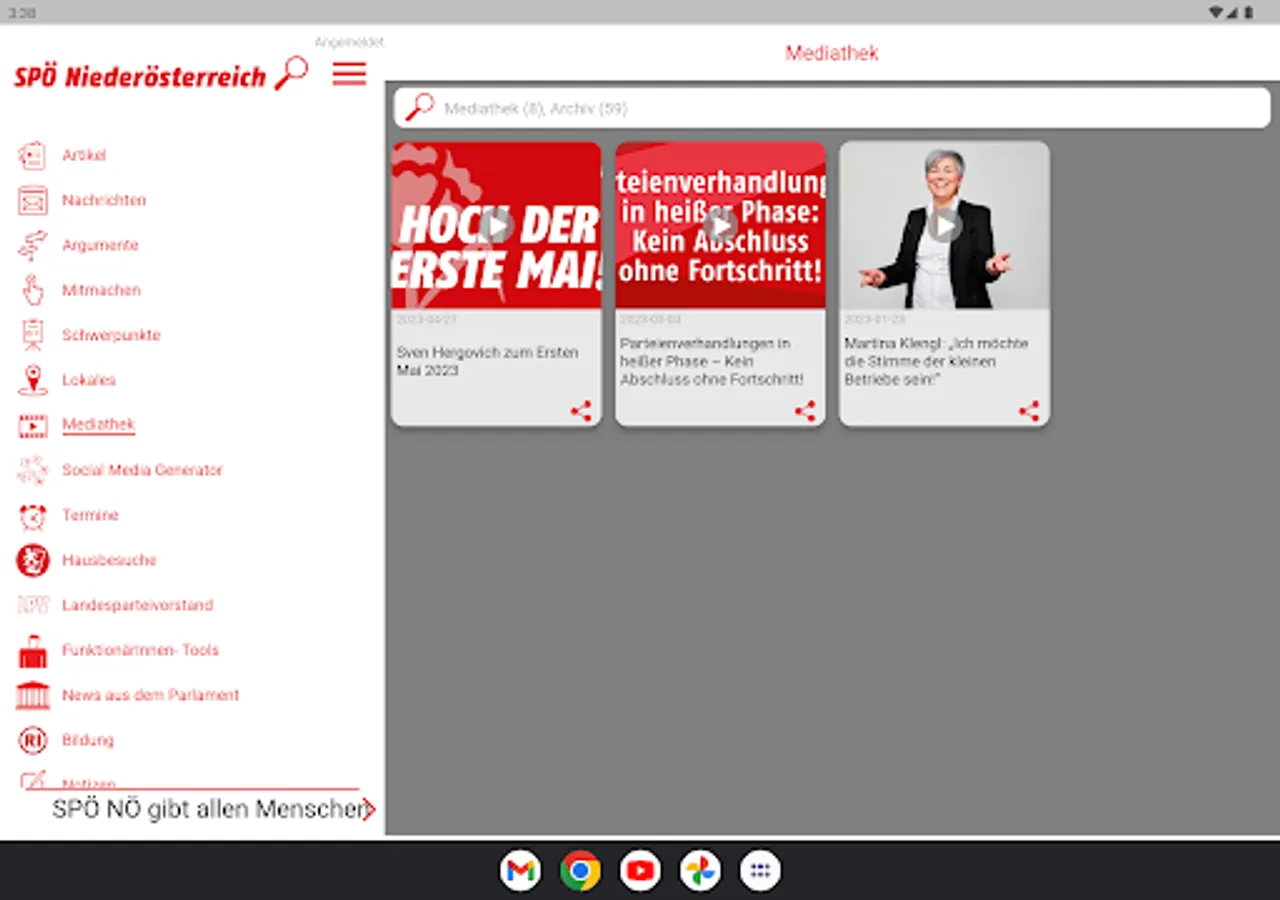Open Social Media Generator label
The height and width of the screenshot is (900, 1280).
pos(142,470)
